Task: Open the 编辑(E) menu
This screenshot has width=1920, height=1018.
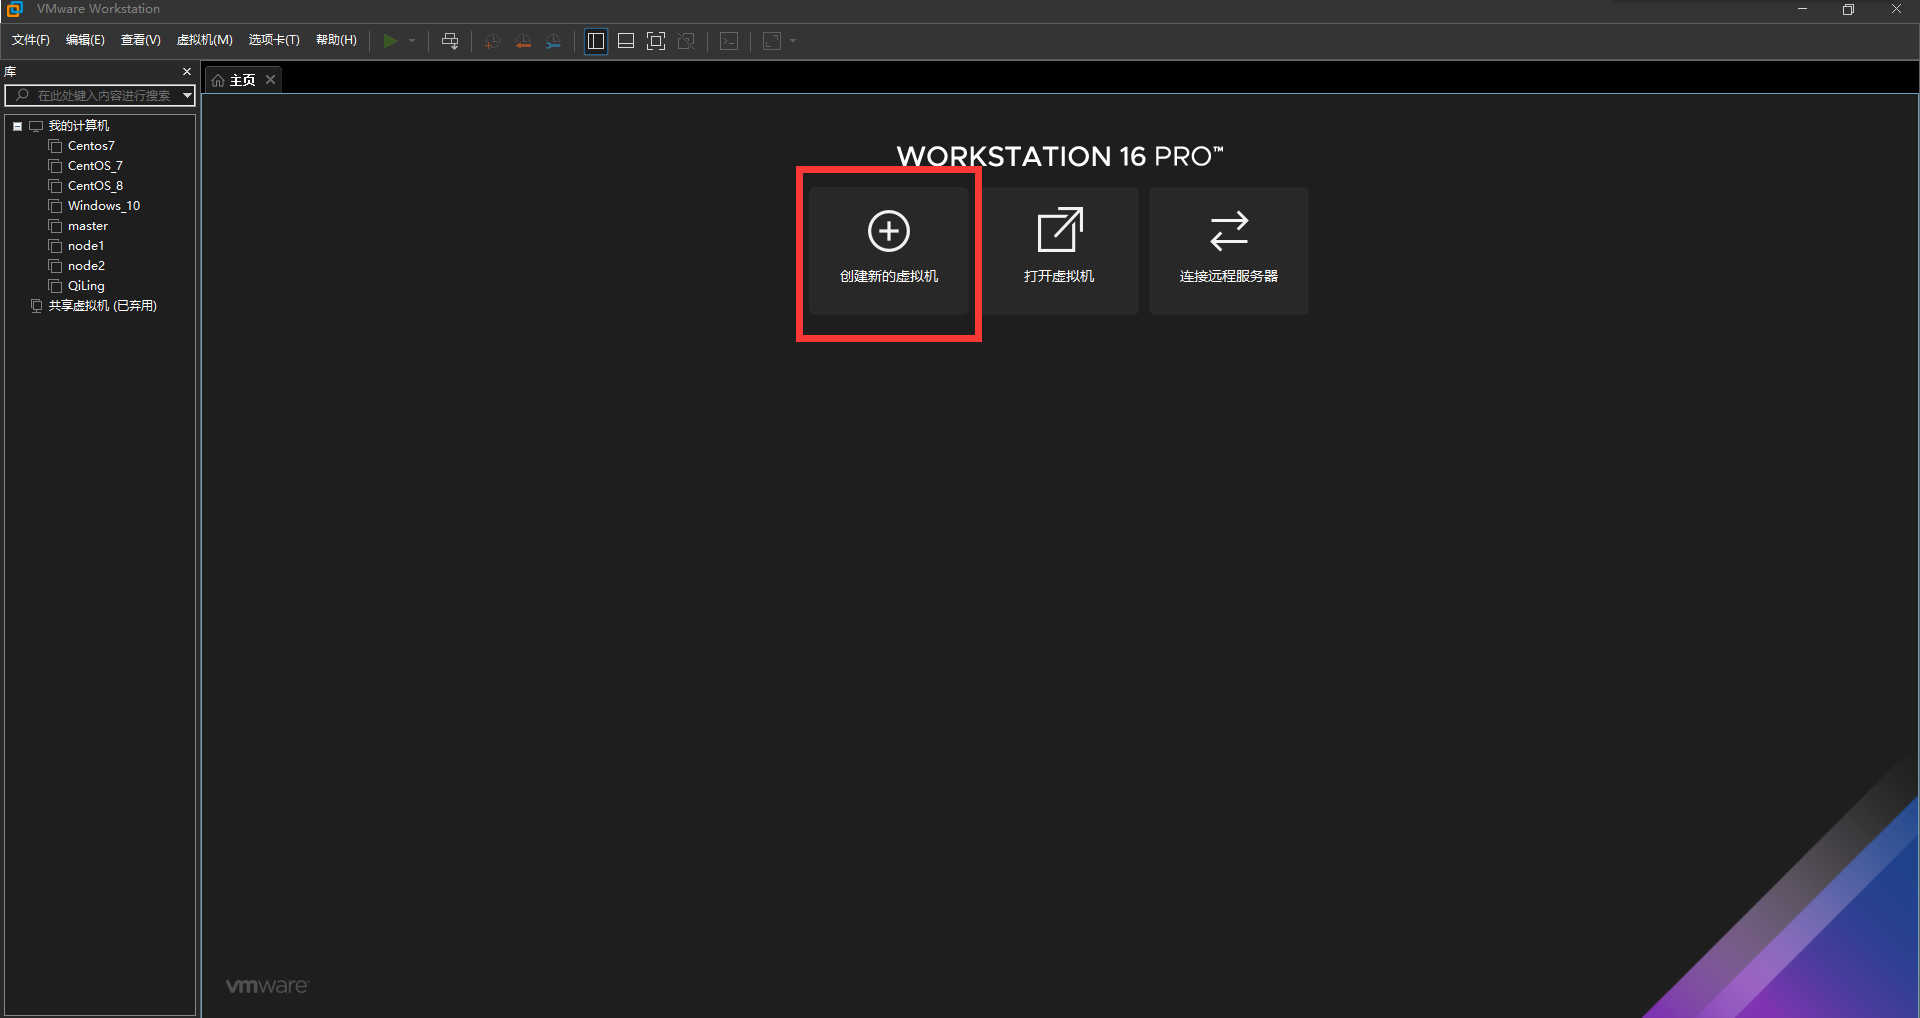Action: point(85,40)
